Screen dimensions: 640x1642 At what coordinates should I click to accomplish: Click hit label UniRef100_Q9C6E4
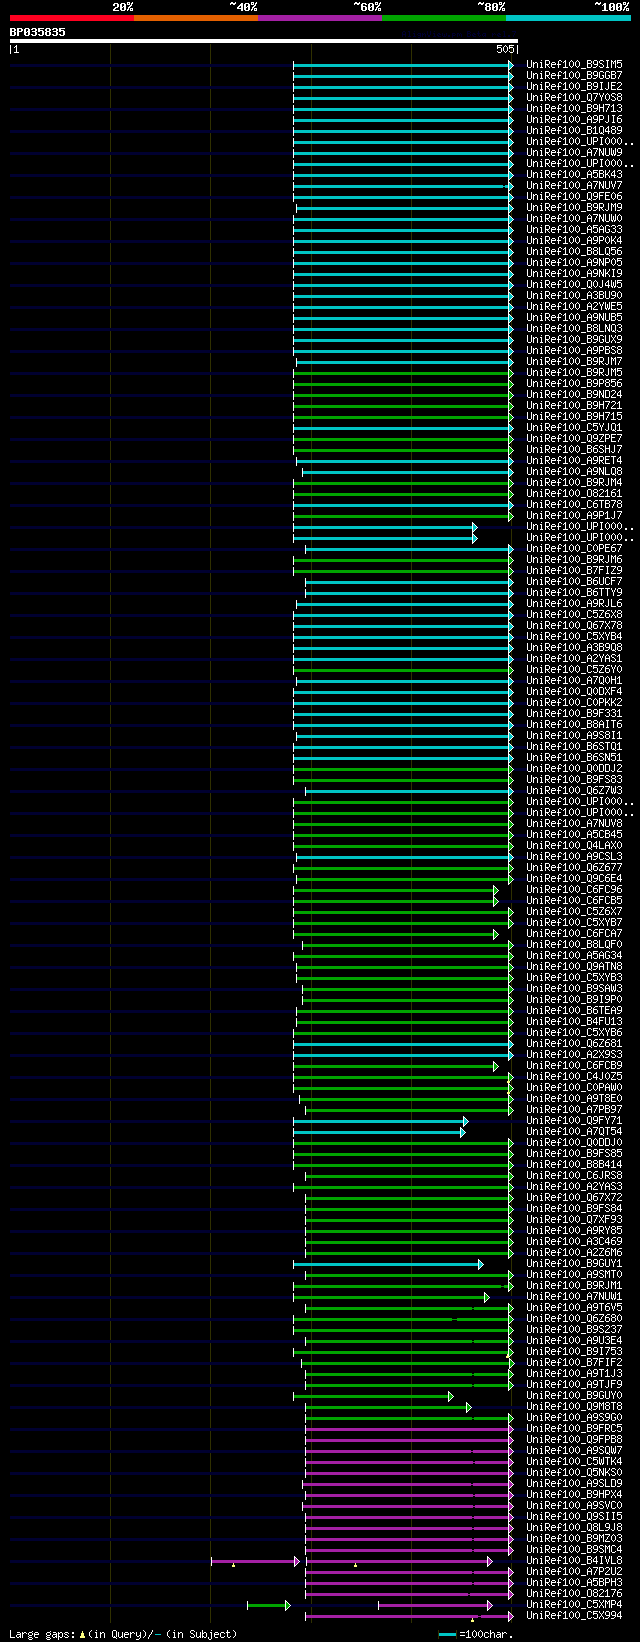[x=574, y=878]
